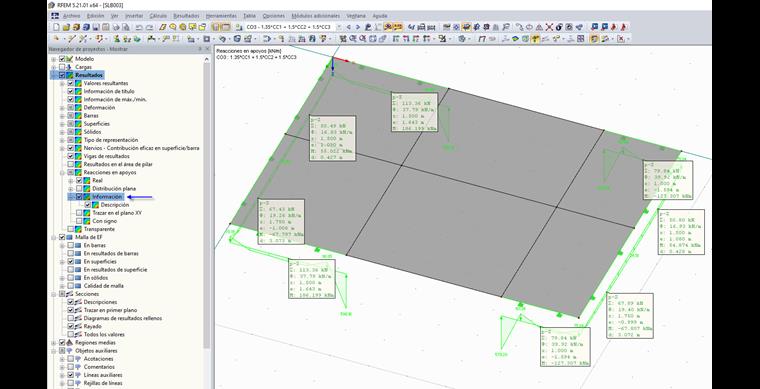Select Vigas de resultados tree label
The height and width of the screenshot is (389, 760).
pos(106,156)
